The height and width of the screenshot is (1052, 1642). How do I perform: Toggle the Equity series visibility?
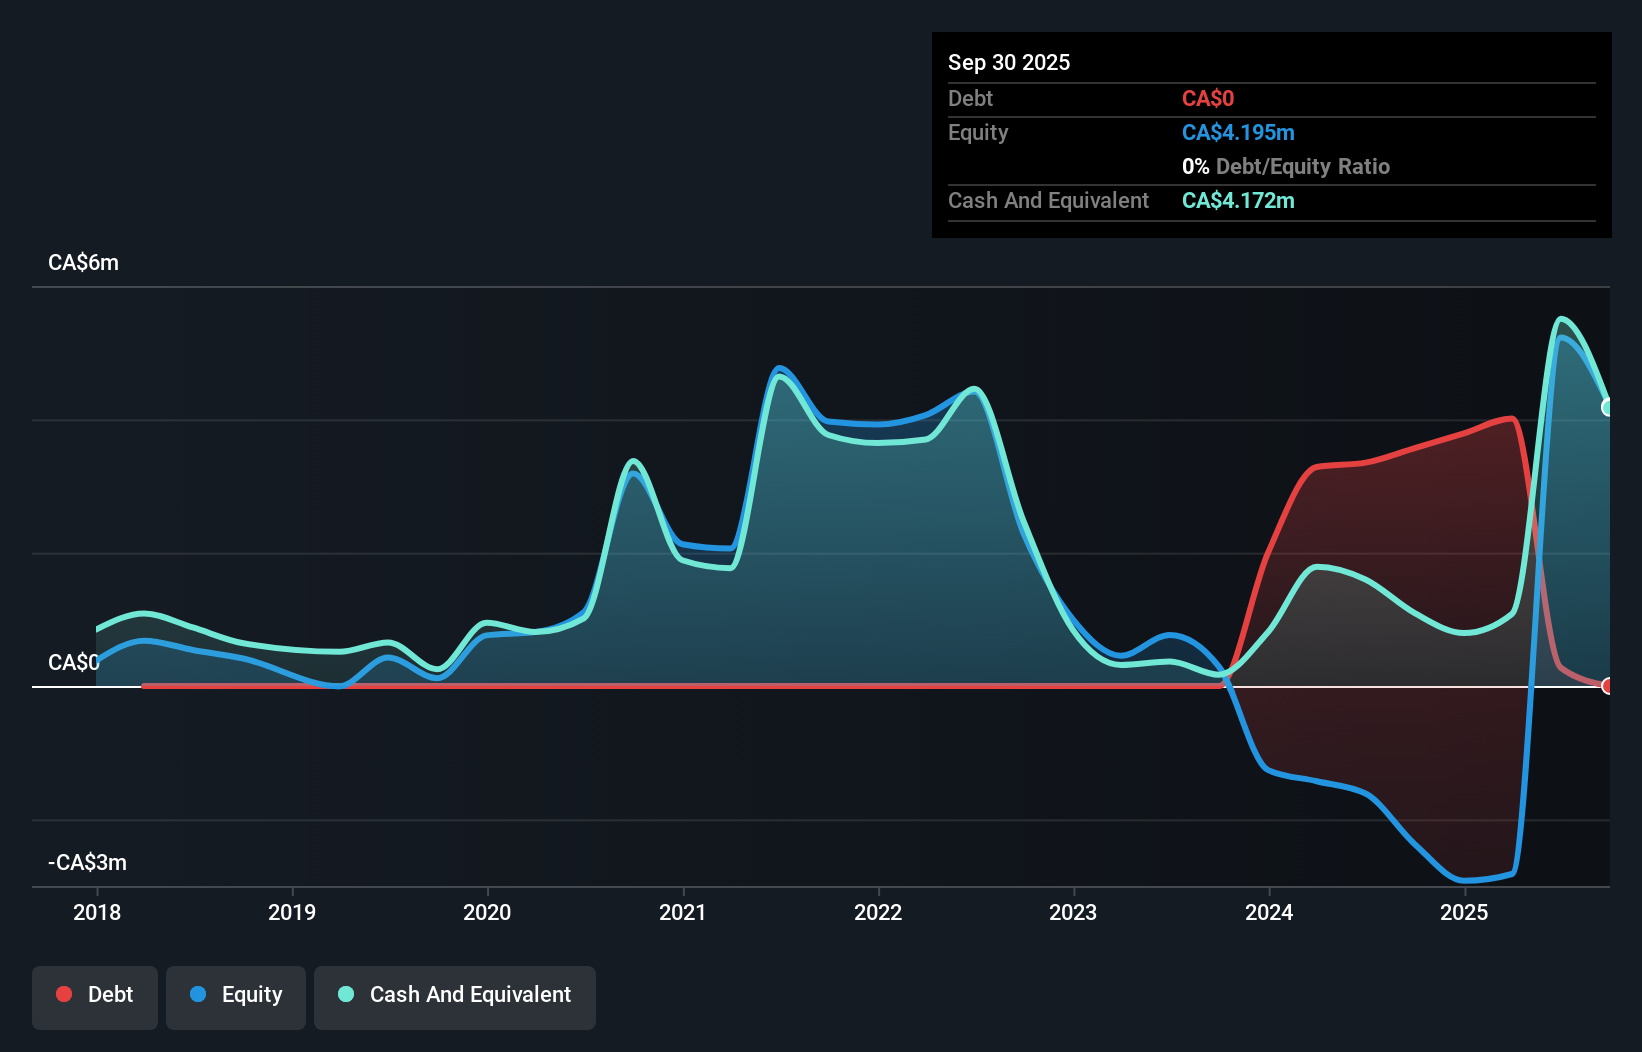[x=235, y=997]
